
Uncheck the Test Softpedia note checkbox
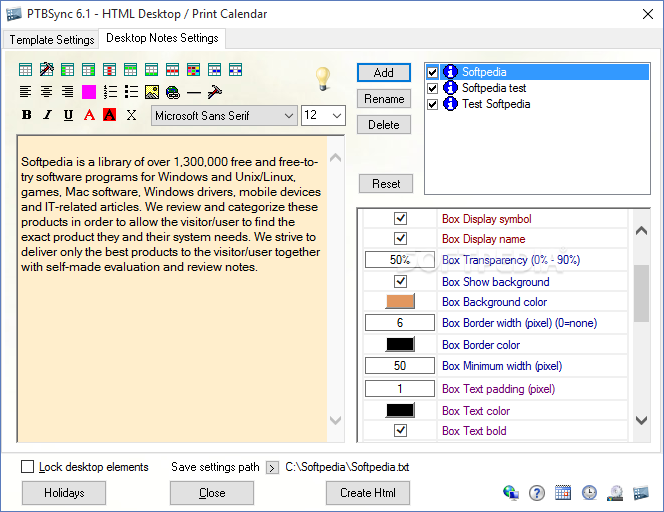point(432,104)
